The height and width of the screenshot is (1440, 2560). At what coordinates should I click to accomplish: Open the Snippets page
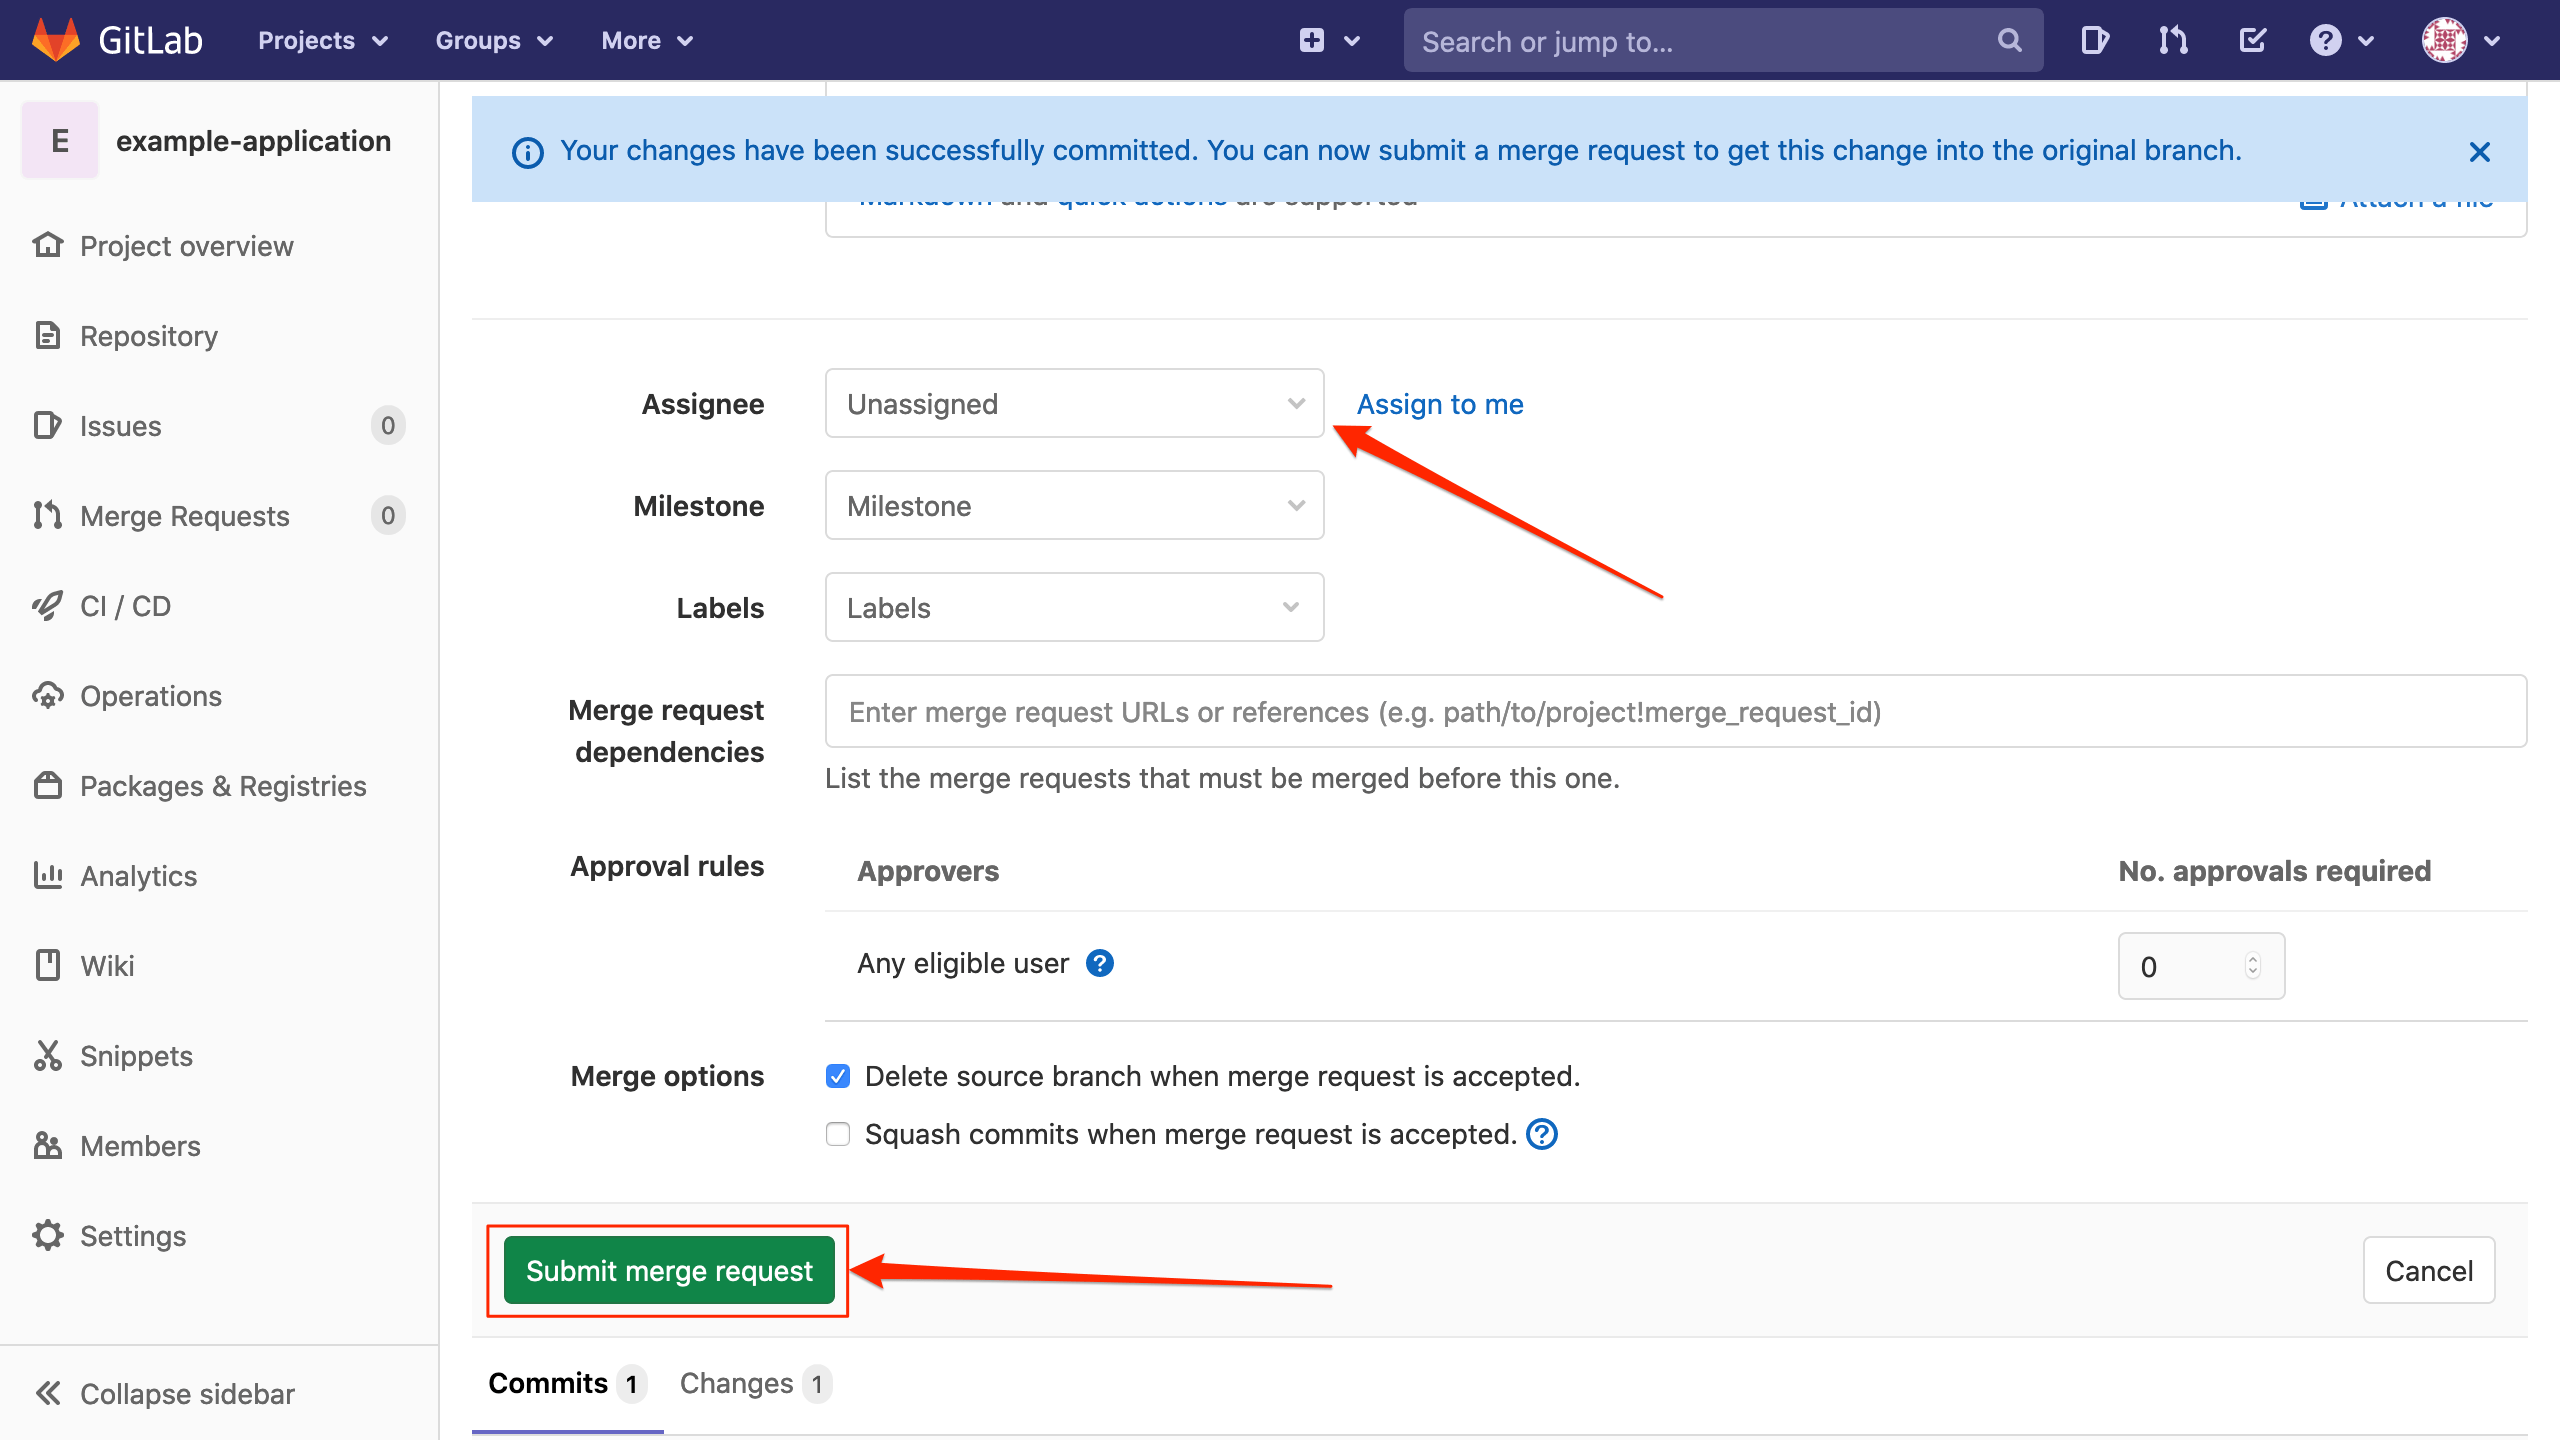click(135, 1055)
